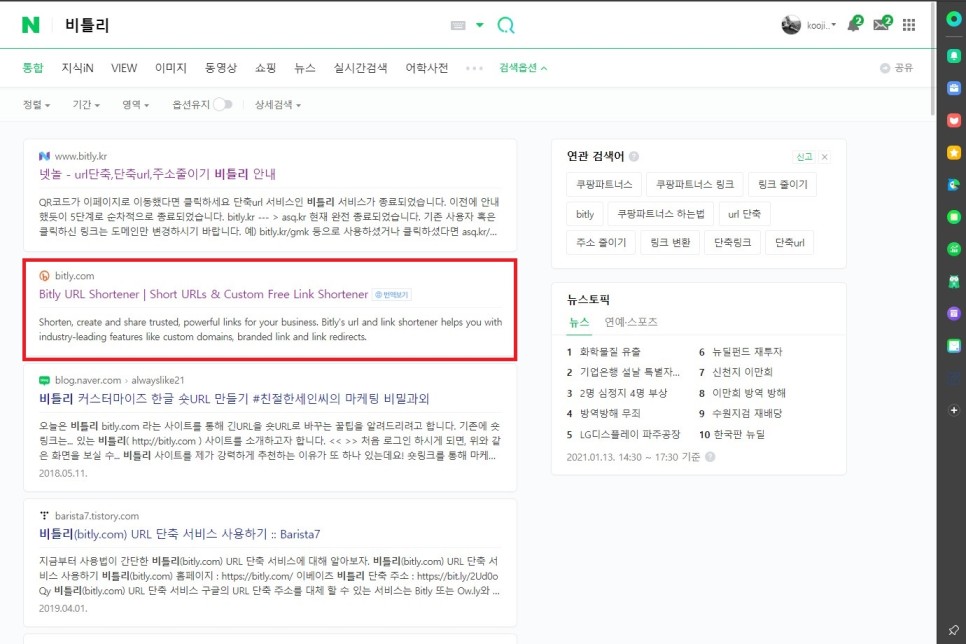Click the www.bitly.kr URL
The image size is (966, 644).
click(81, 157)
